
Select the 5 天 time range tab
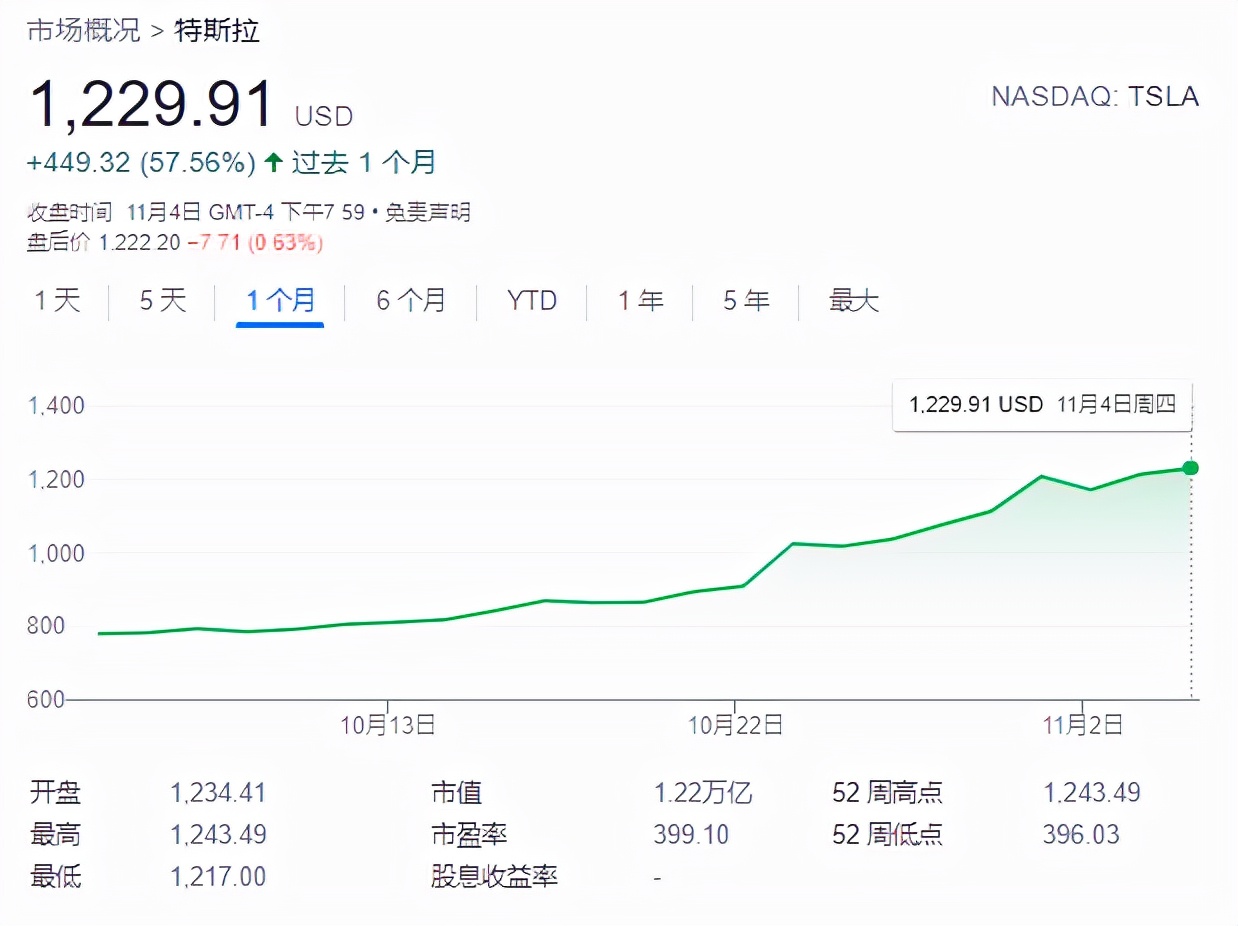pyautogui.click(x=163, y=300)
